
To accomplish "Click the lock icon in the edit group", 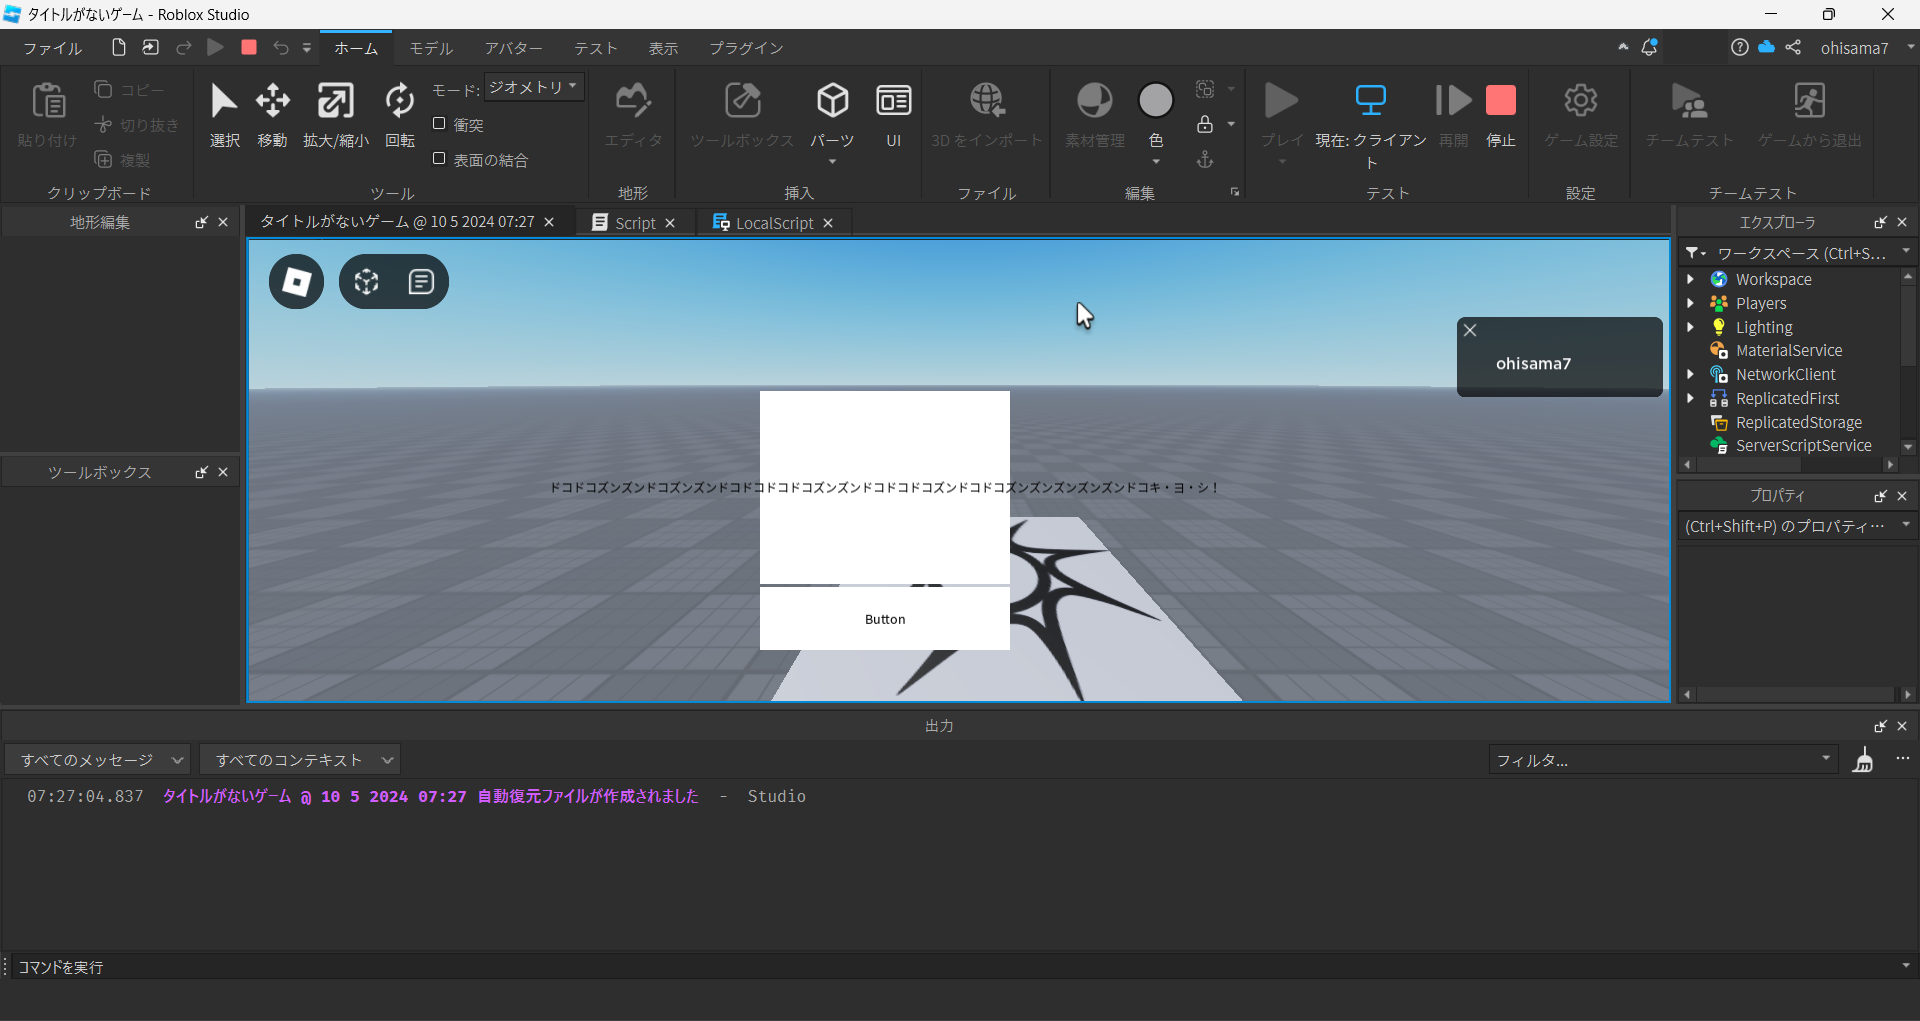I will (1205, 124).
